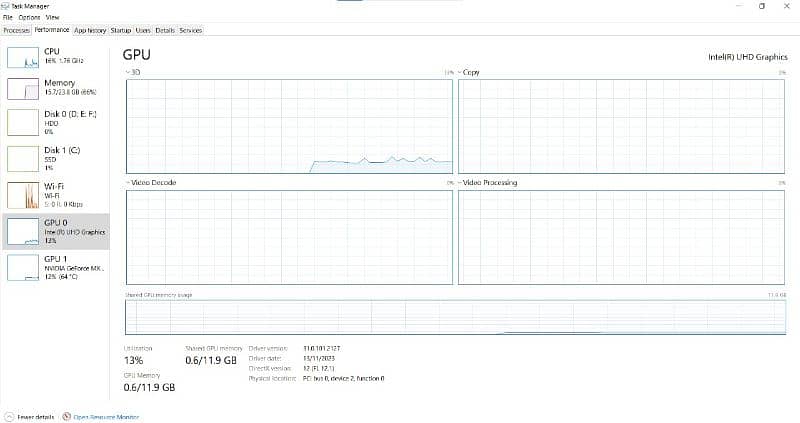Switch to the Startup tab
Image resolution: width=800 pixels, height=423 pixels.
[120, 30]
